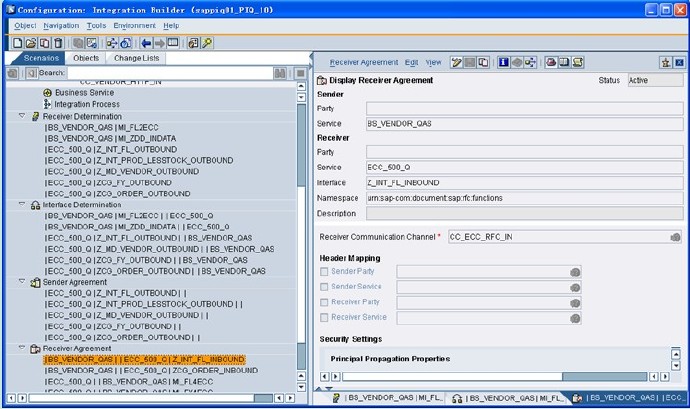Screen dimensions: 690x409
Task: Click the yellow key wizard toolbar icon
Action: click(x=207, y=43)
